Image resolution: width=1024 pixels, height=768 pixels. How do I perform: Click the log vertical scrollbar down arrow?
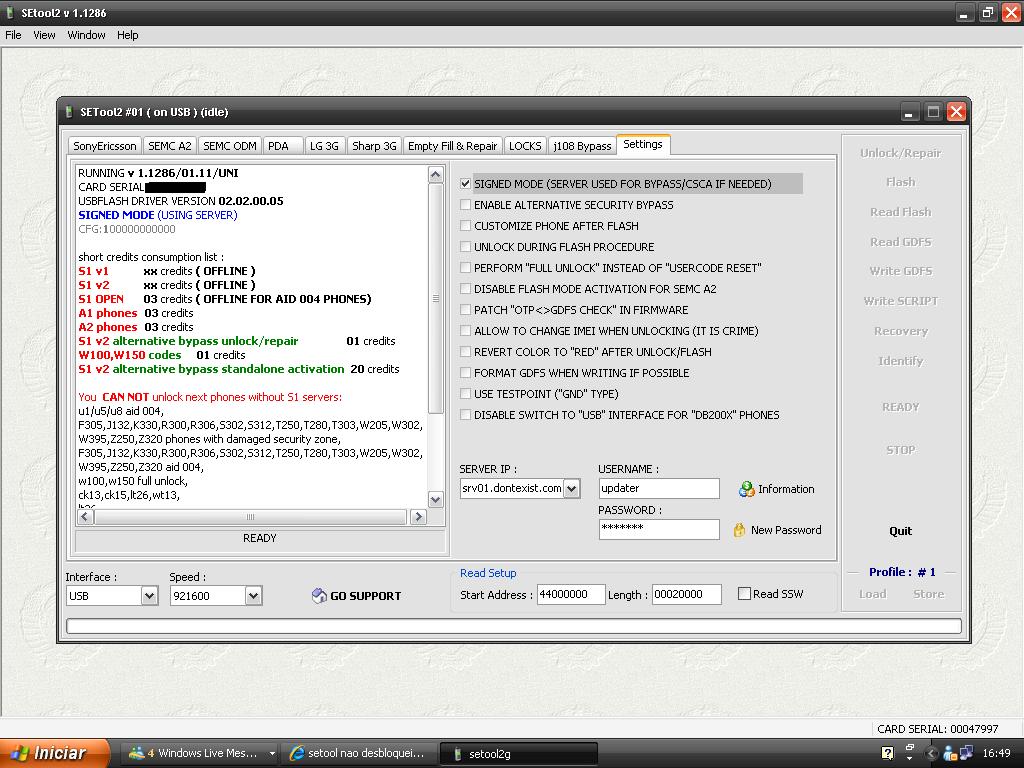[436, 500]
